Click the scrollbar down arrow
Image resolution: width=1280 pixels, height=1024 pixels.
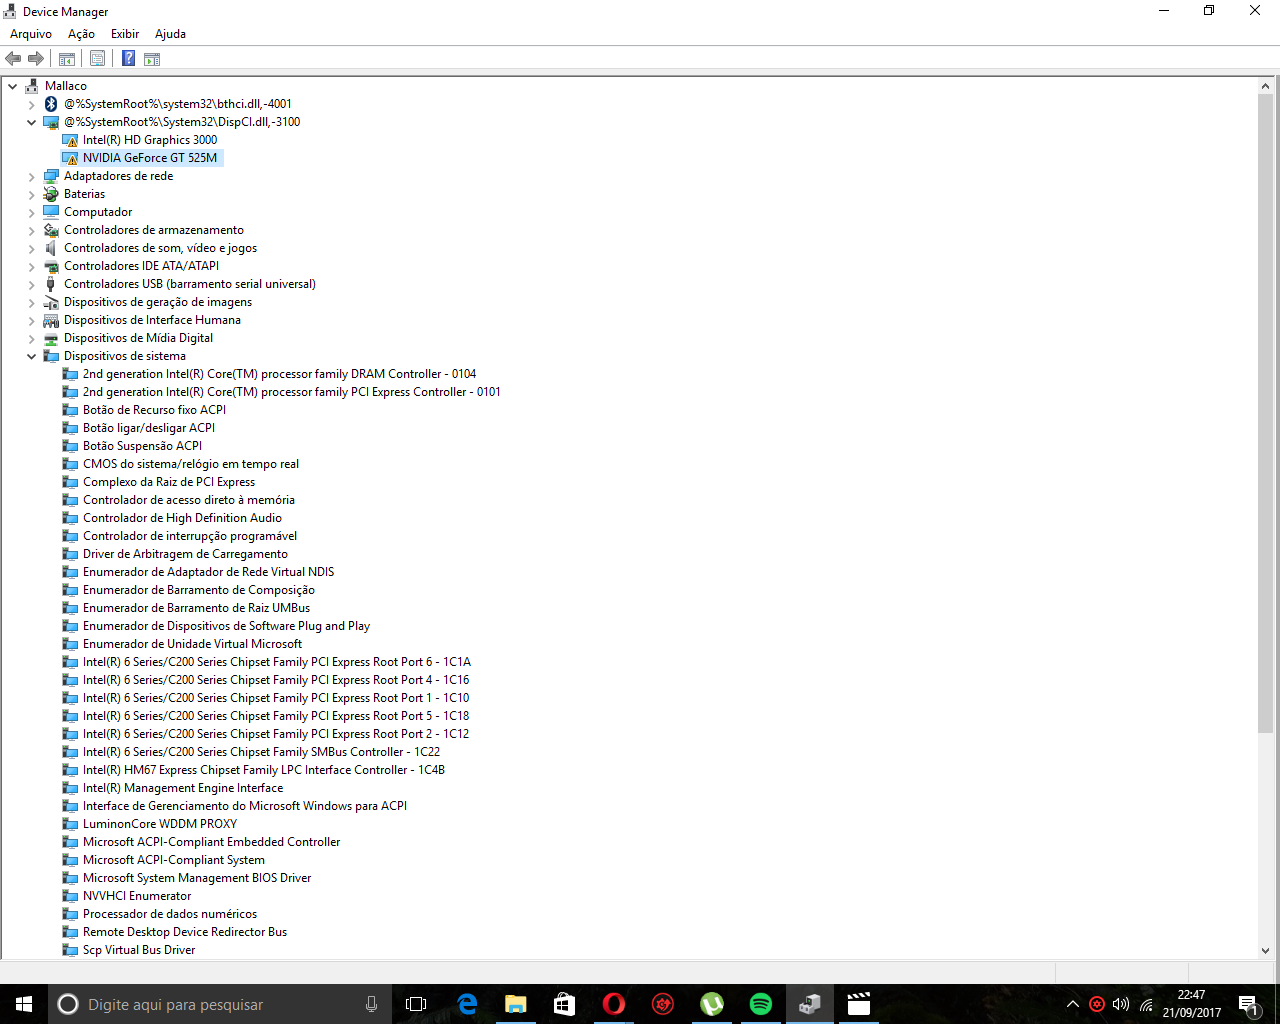(1265, 951)
